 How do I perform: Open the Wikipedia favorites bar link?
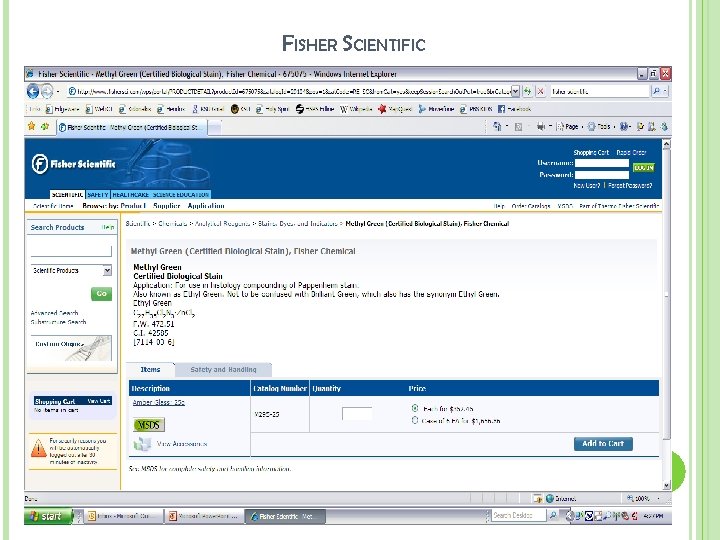pyautogui.click(x=356, y=109)
